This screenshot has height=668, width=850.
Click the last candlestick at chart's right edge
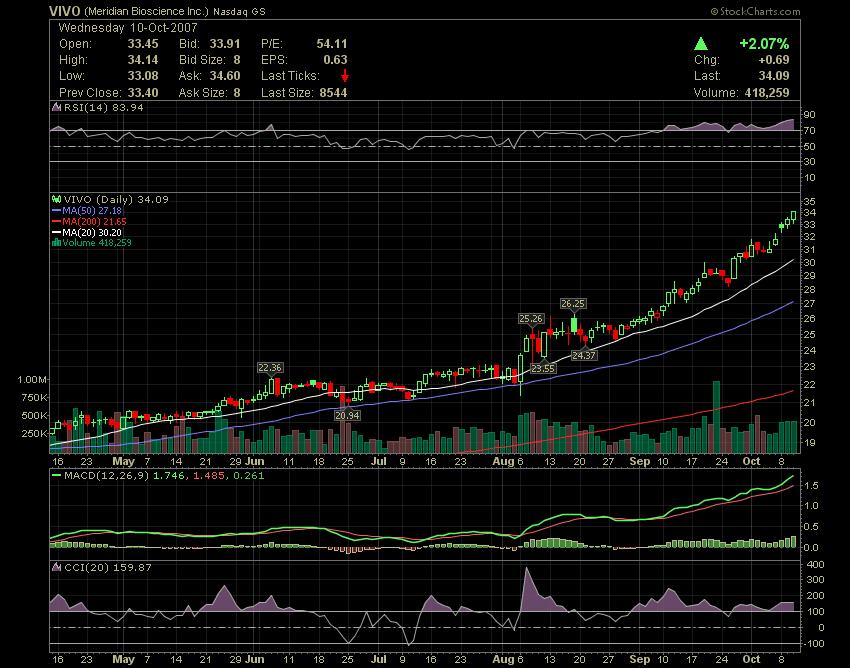[x=793, y=216]
